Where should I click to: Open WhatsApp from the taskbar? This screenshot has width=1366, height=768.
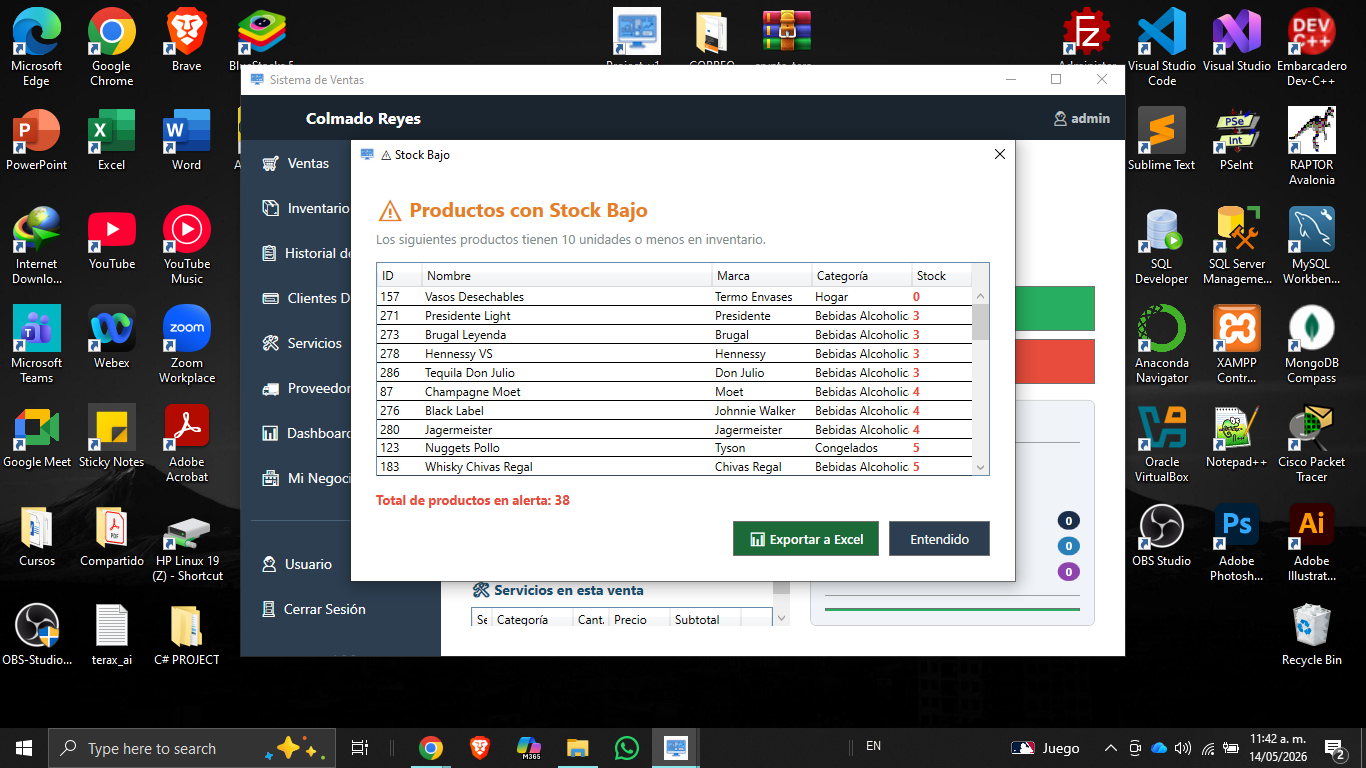pos(627,748)
